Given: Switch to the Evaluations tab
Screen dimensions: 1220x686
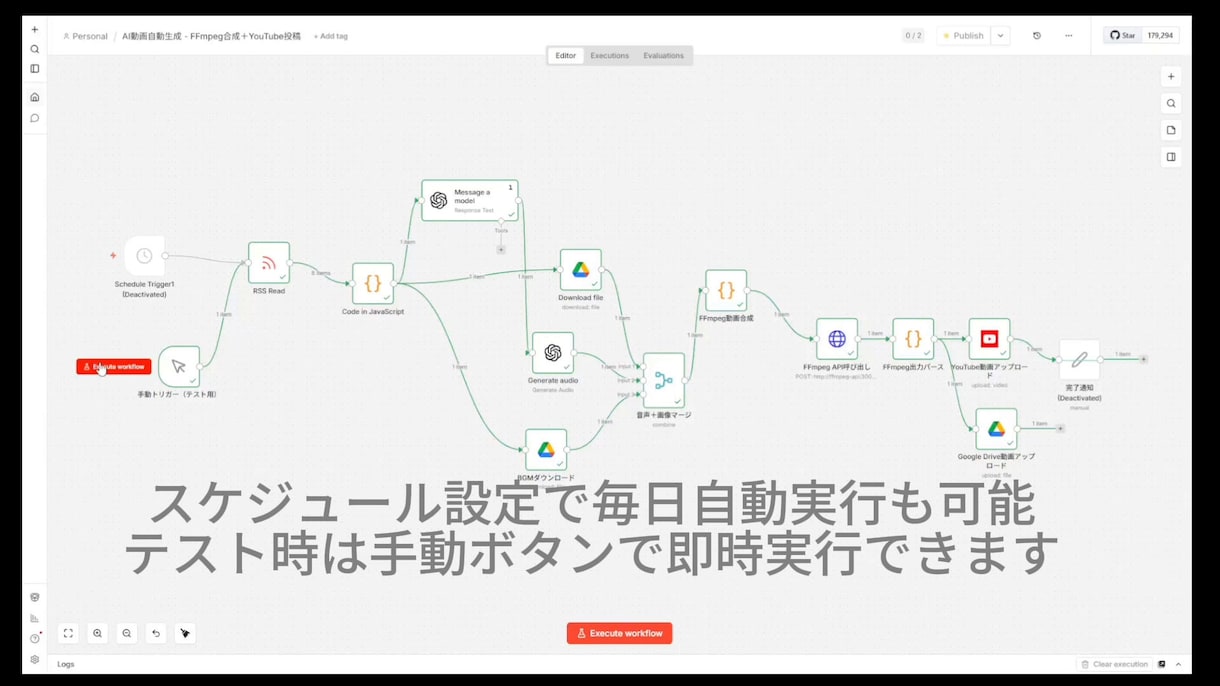Looking at the screenshot, I should (663, 56).
